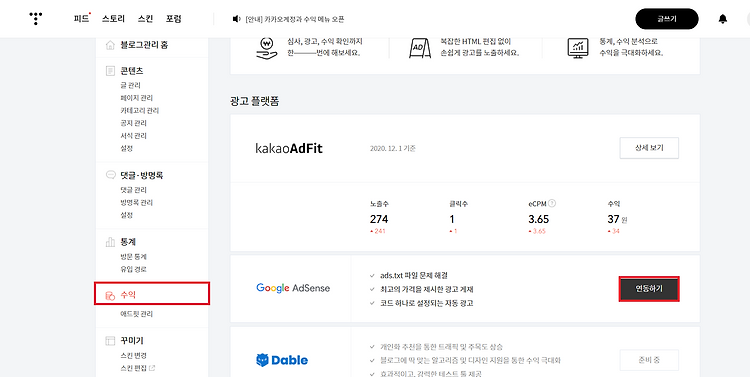
Task: Go to 블로그관리 홈 in sidebar
Action: click(x=144, y=45)
